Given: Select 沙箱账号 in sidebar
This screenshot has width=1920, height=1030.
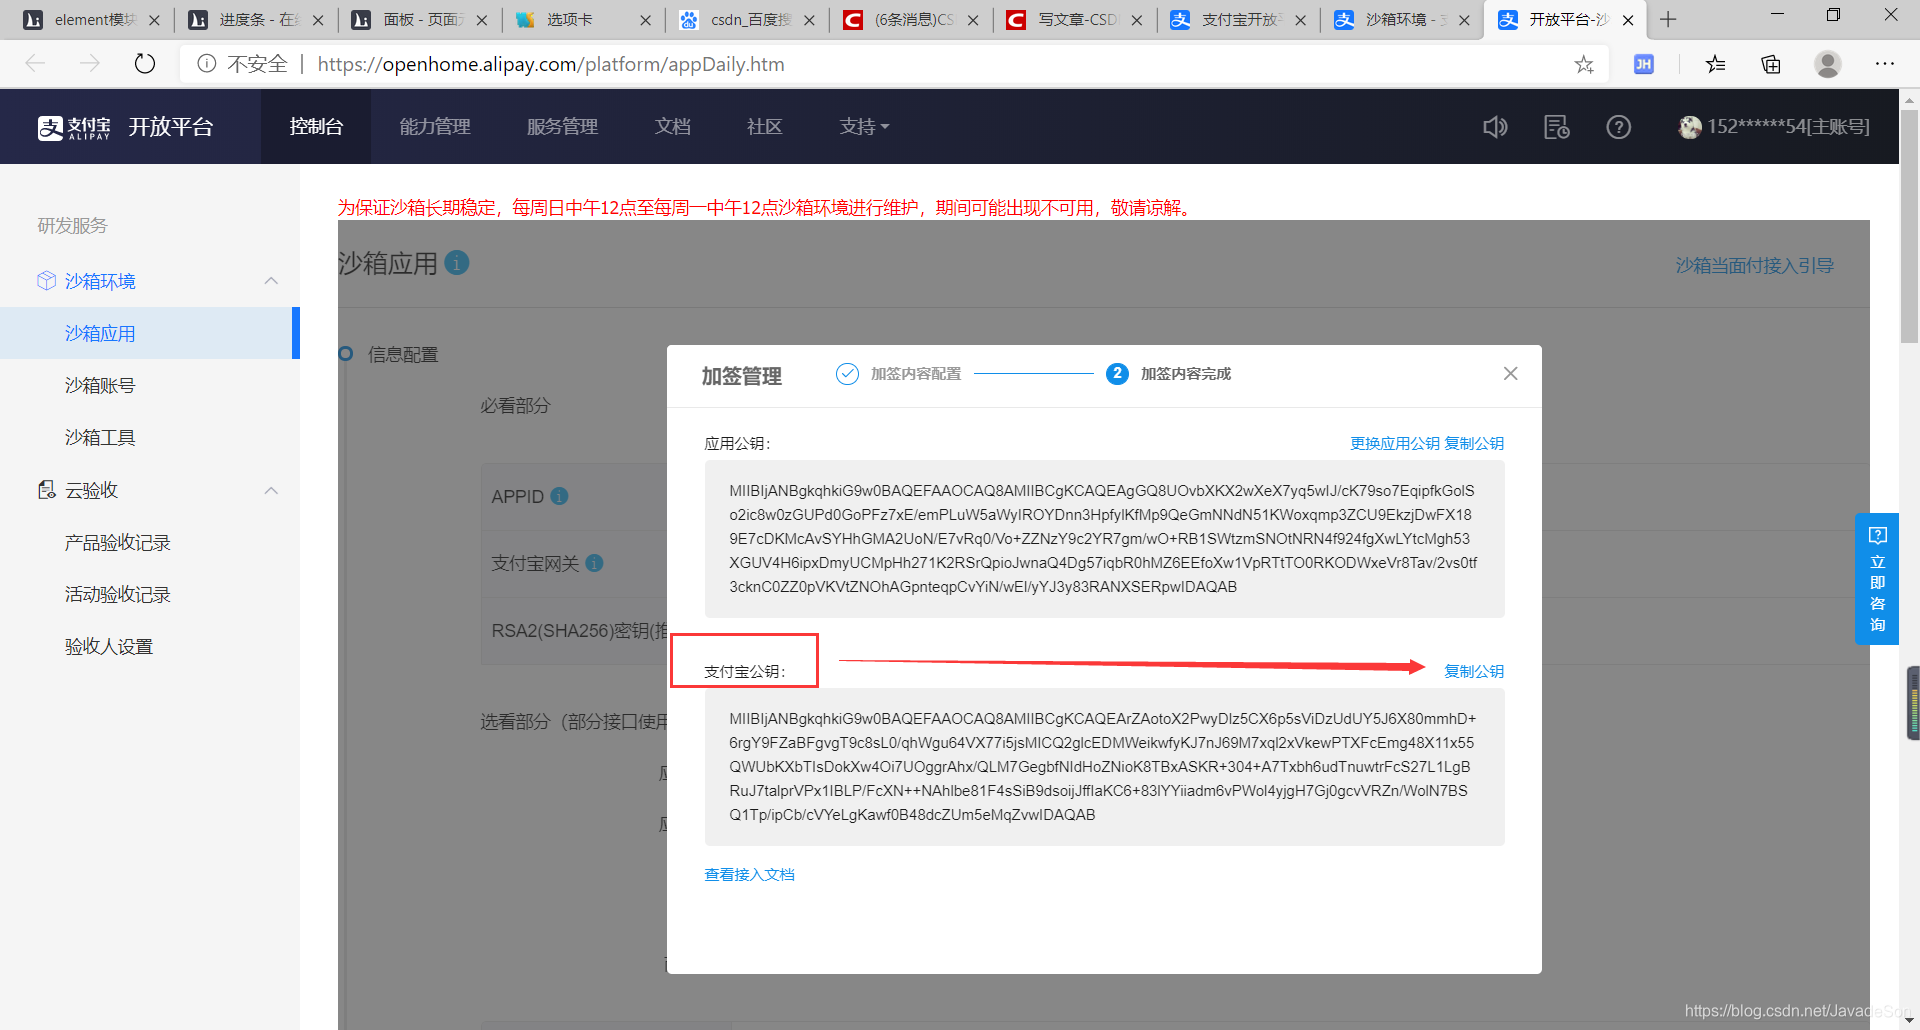Looking at the screenshot, I should tap(100, 385).
